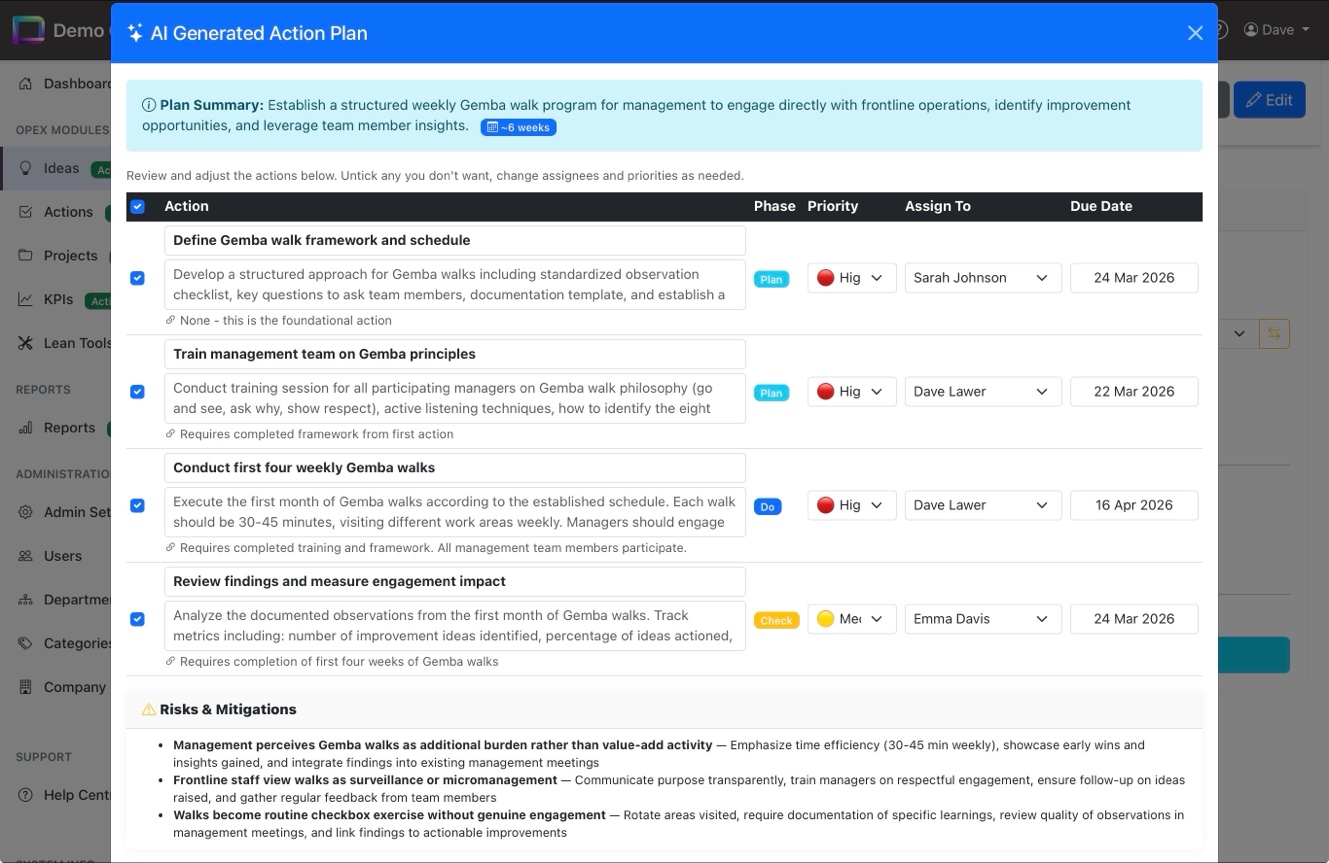Click the Edit button
Viewport: 1329px width, 863px height.
(1269, 99)
